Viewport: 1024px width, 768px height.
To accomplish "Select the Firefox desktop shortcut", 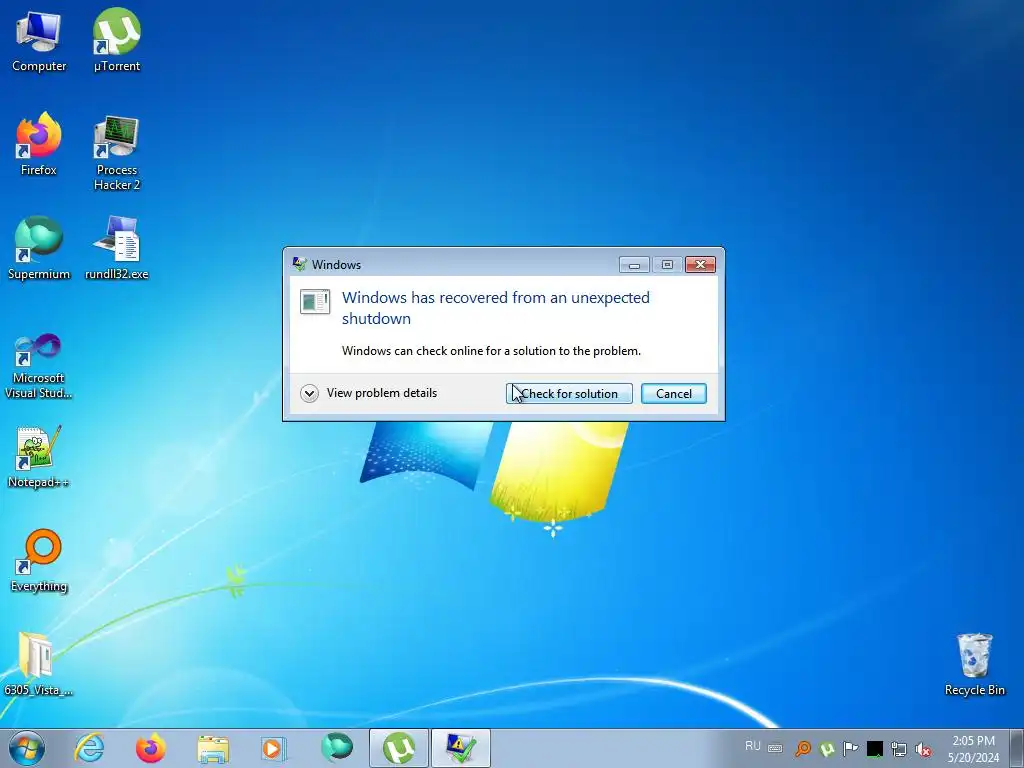I will click(39, 144).
